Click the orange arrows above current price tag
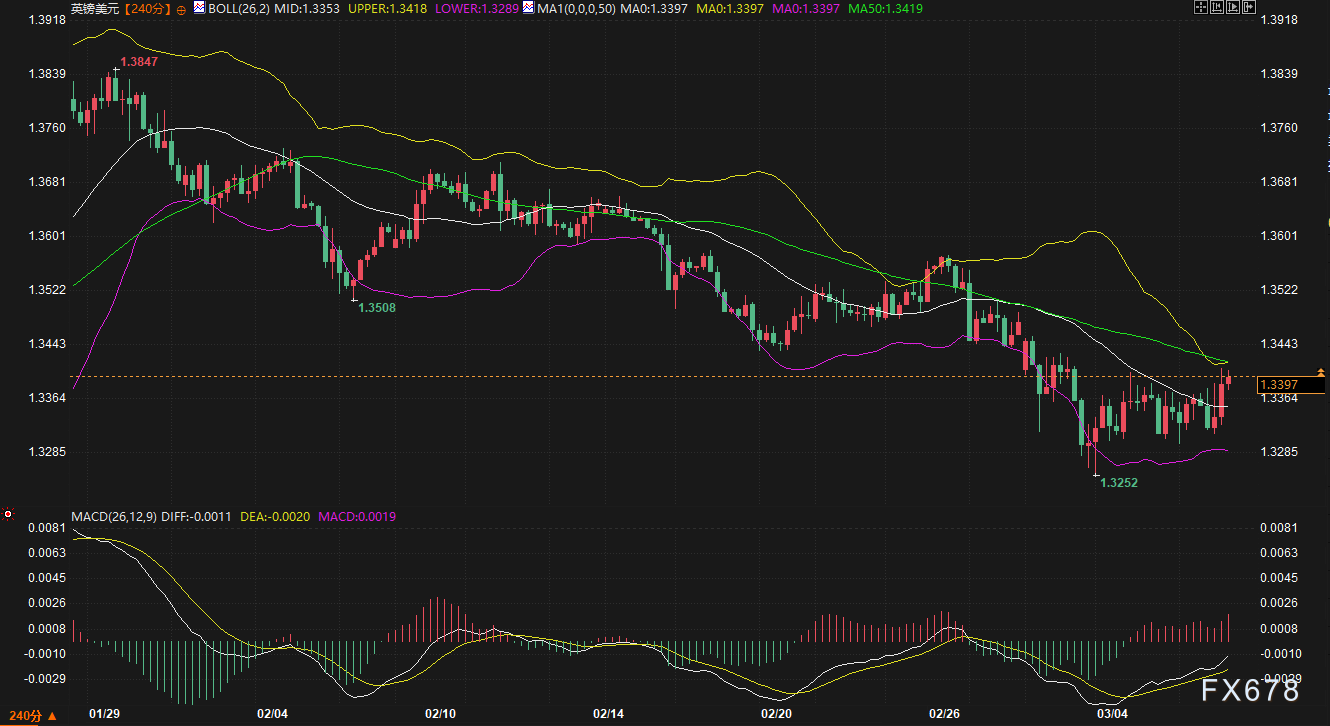 1321,372
